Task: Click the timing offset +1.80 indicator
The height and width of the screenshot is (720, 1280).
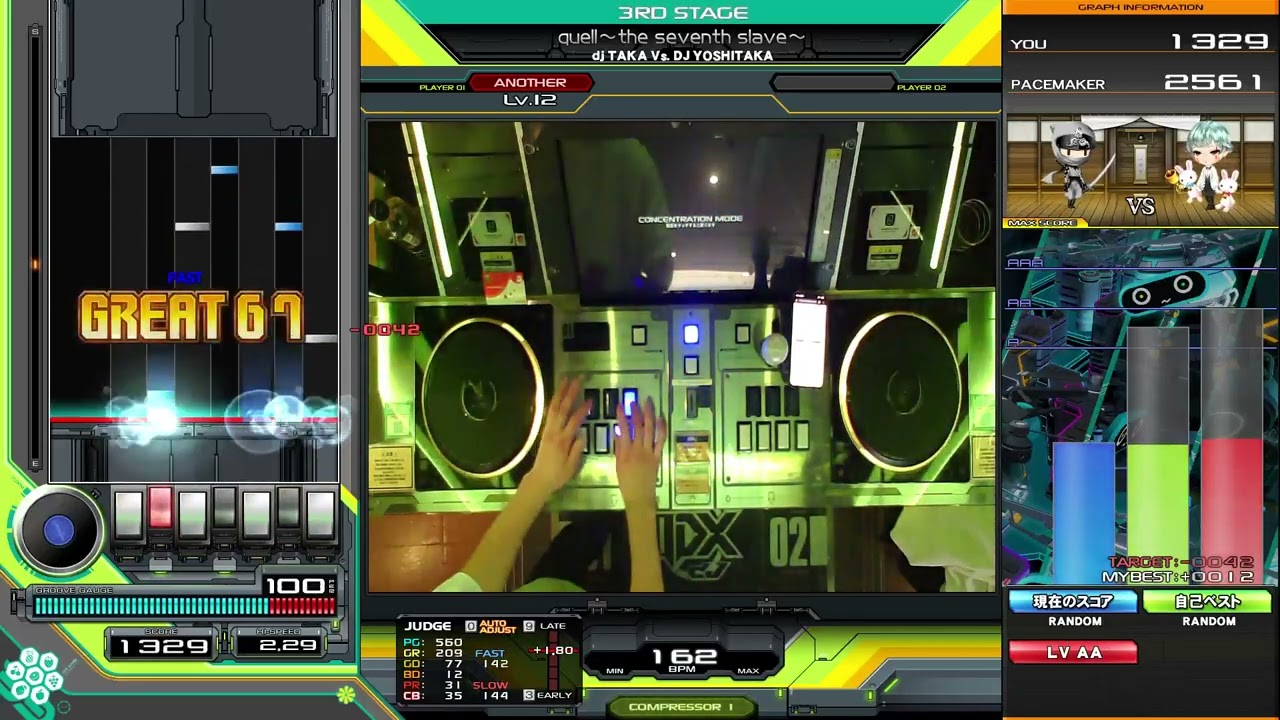Action: (553, 650)
